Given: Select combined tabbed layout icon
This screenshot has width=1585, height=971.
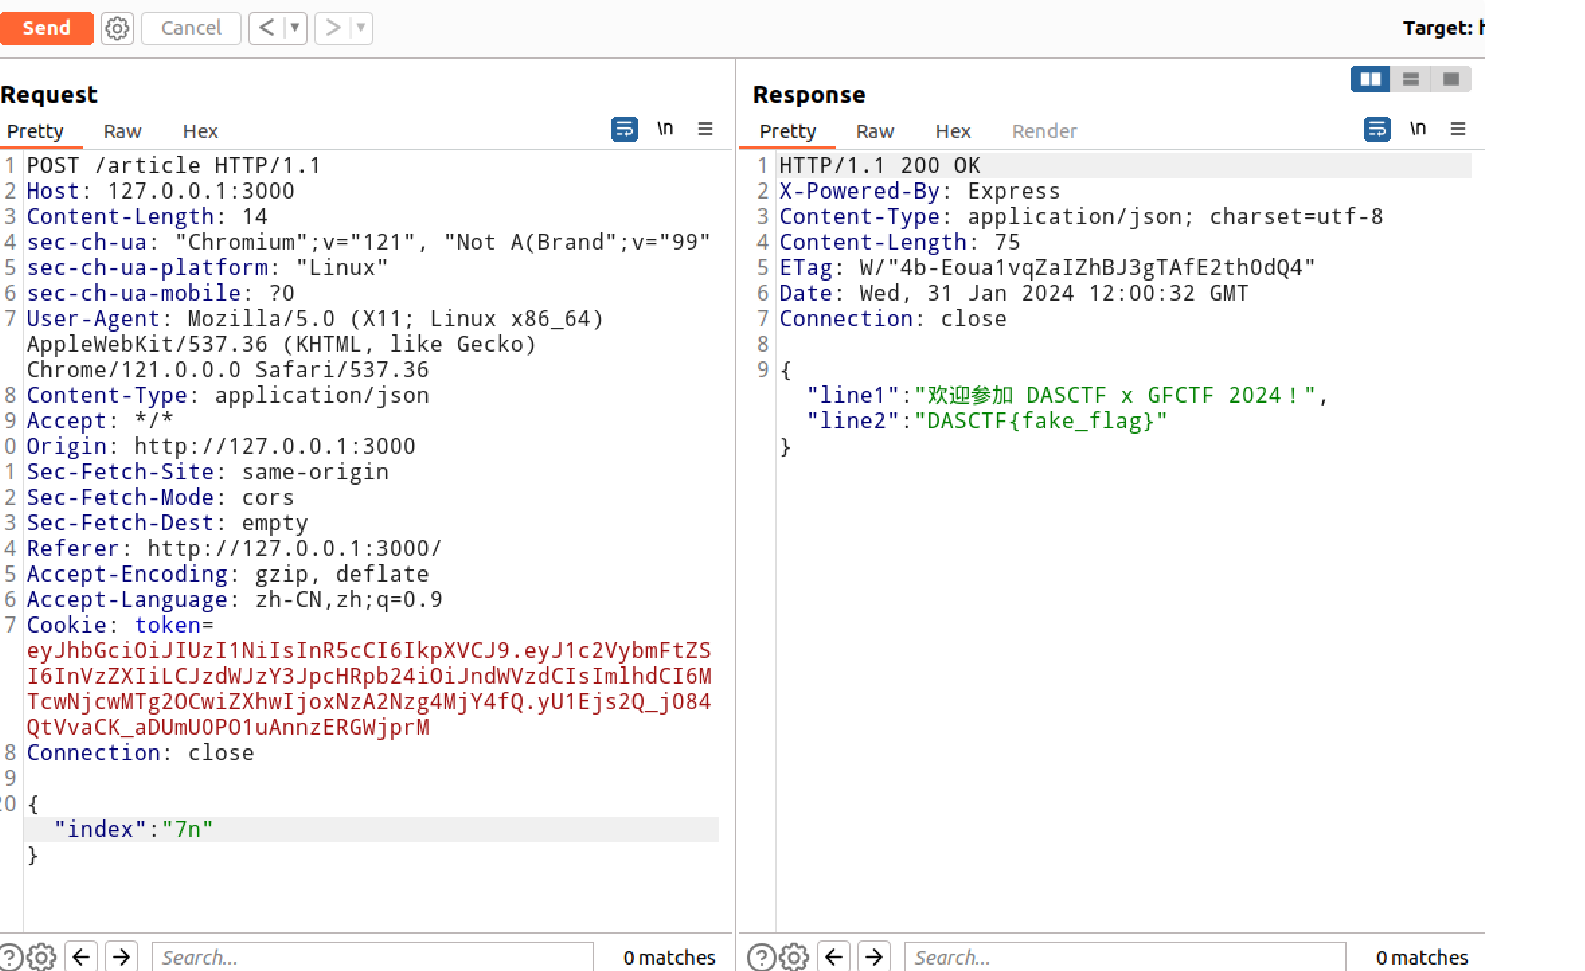Looking at the screenshot, I should [1451, 79].
